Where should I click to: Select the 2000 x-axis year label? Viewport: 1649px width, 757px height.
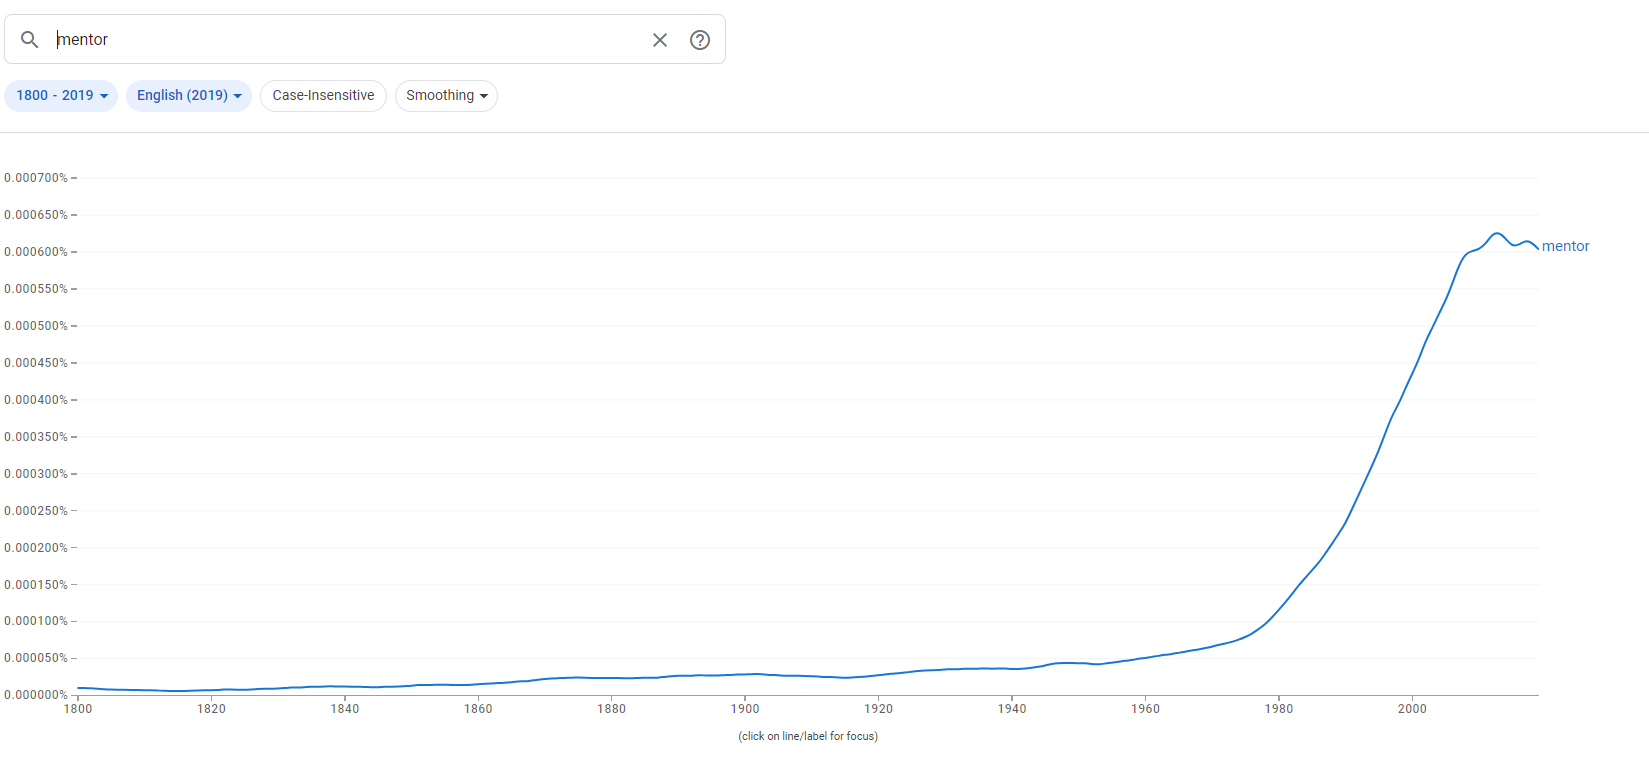(x=1412, y=709)
